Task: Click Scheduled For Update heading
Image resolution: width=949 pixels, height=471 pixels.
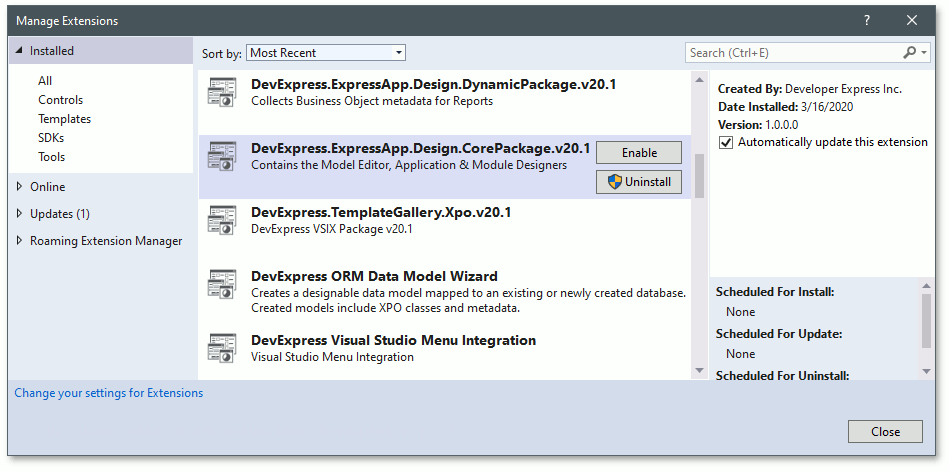Action: point(779,334)
